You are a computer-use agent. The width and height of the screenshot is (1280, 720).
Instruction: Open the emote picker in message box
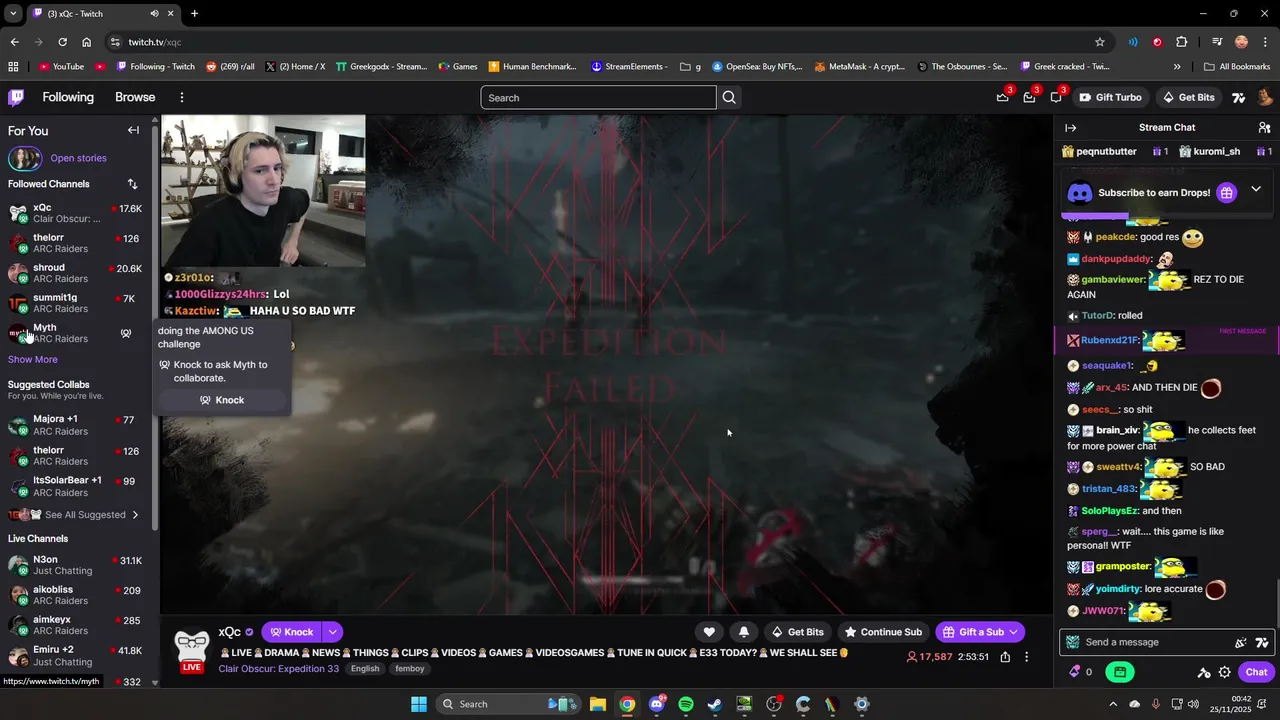1241,642
